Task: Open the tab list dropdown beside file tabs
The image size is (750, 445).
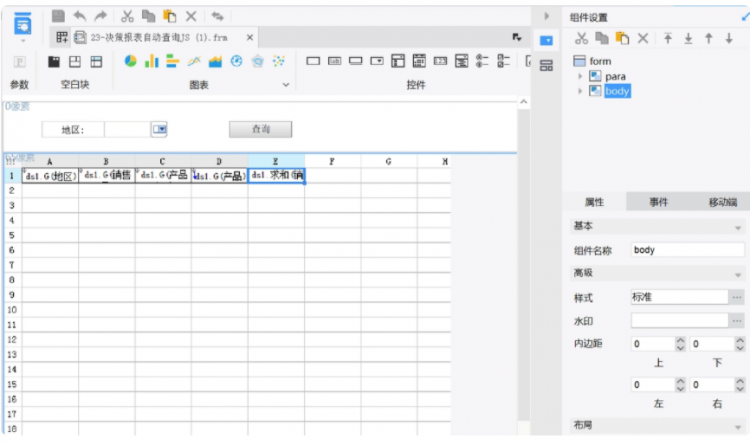Action: pos(517,37)
